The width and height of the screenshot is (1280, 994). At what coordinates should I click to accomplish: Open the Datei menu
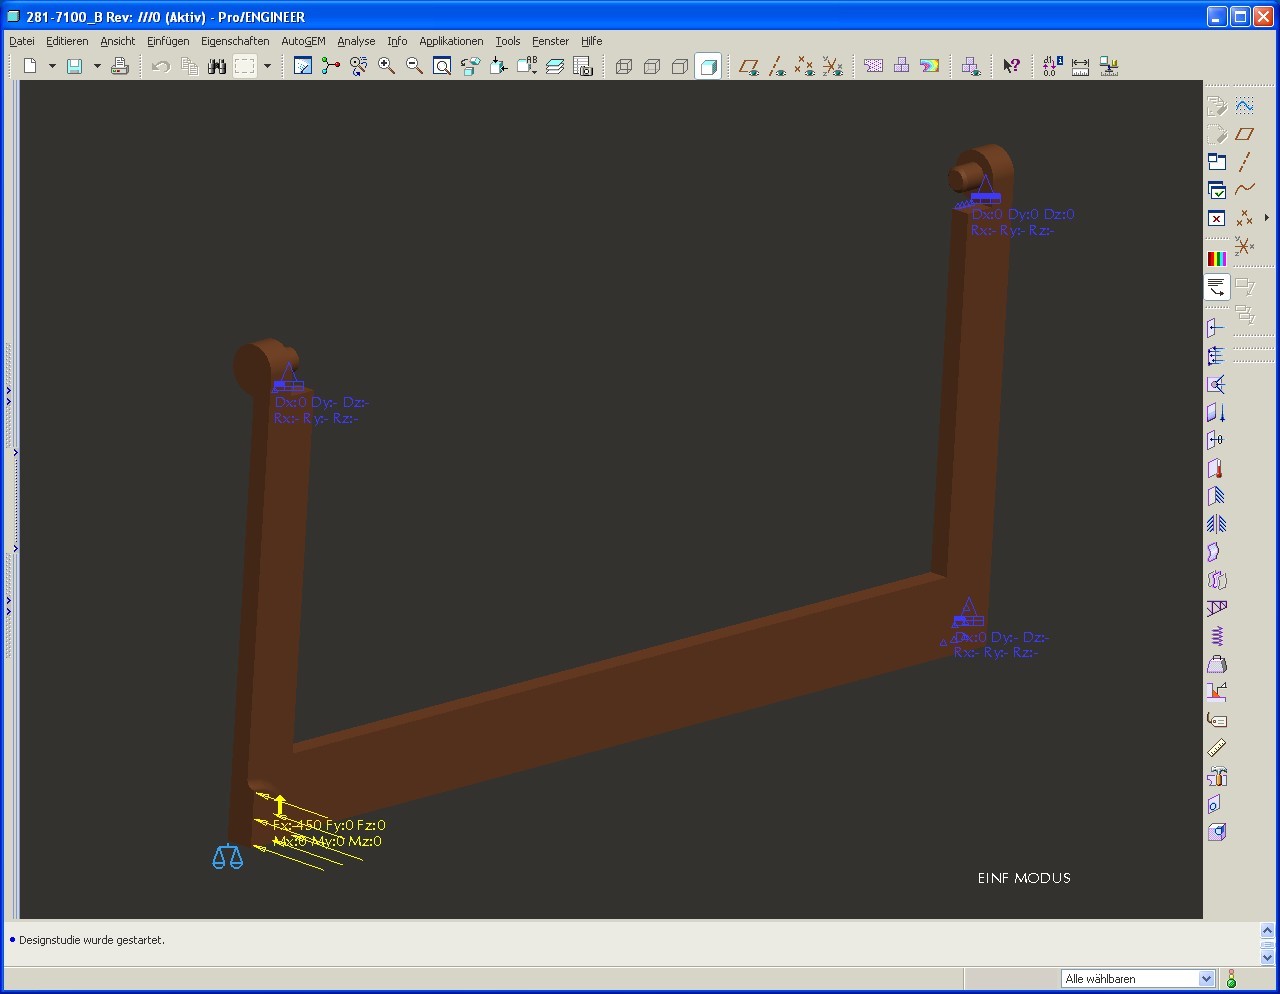pyautogui.click(x=22, y=41)
